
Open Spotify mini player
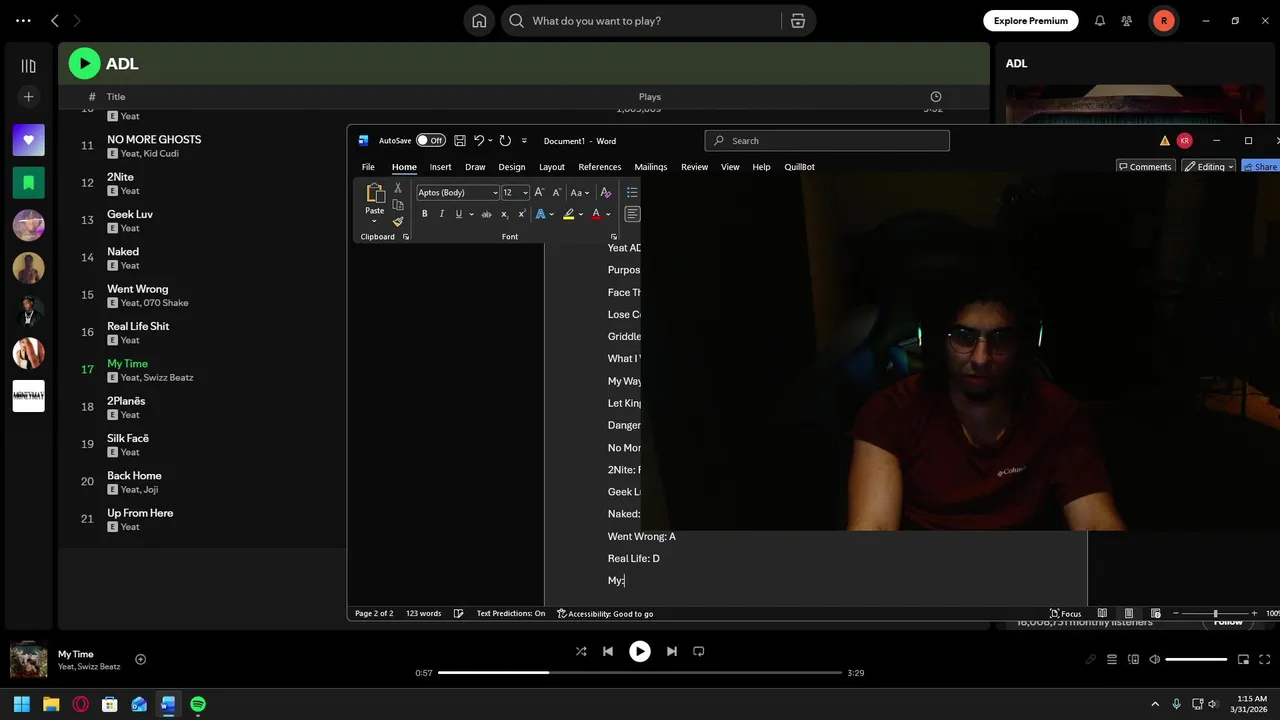[x=1244, y=660]
